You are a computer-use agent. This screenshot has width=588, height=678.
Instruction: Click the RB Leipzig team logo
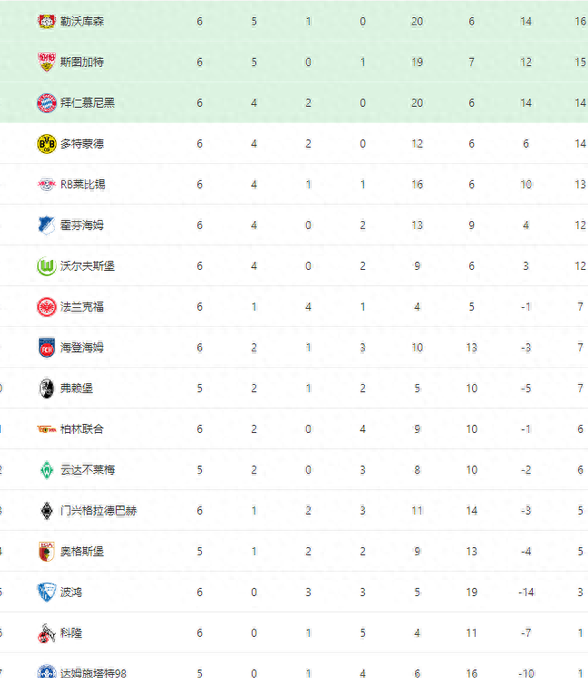tap(46, 184)
